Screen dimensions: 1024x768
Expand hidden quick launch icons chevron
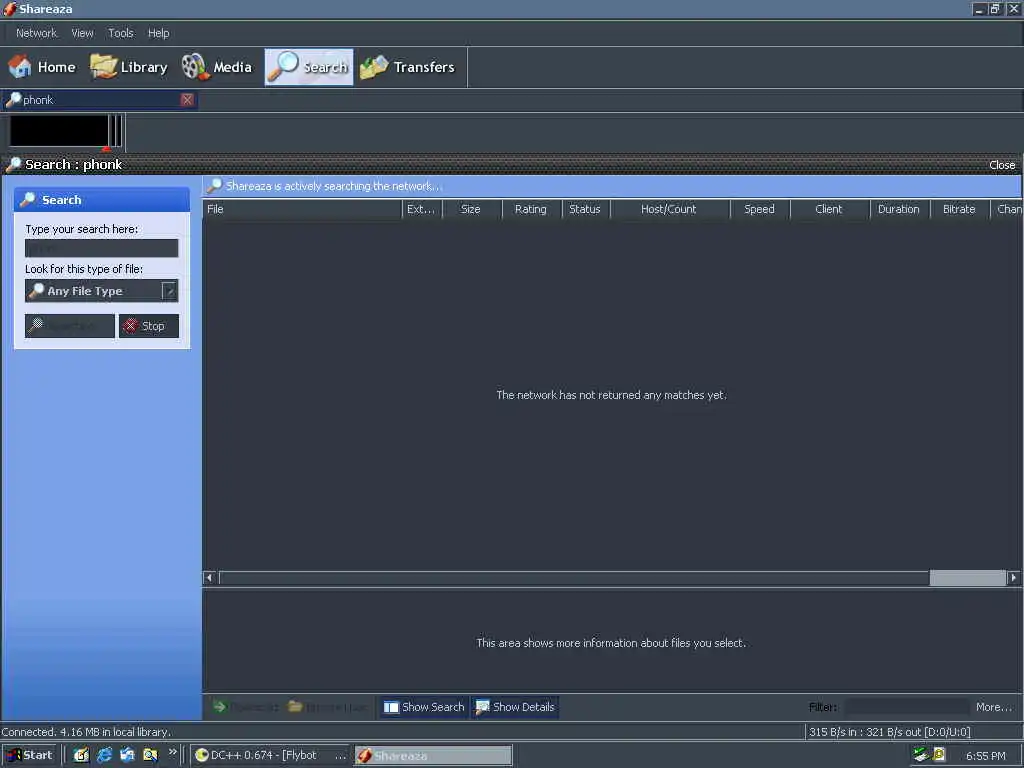coord(172,752)
